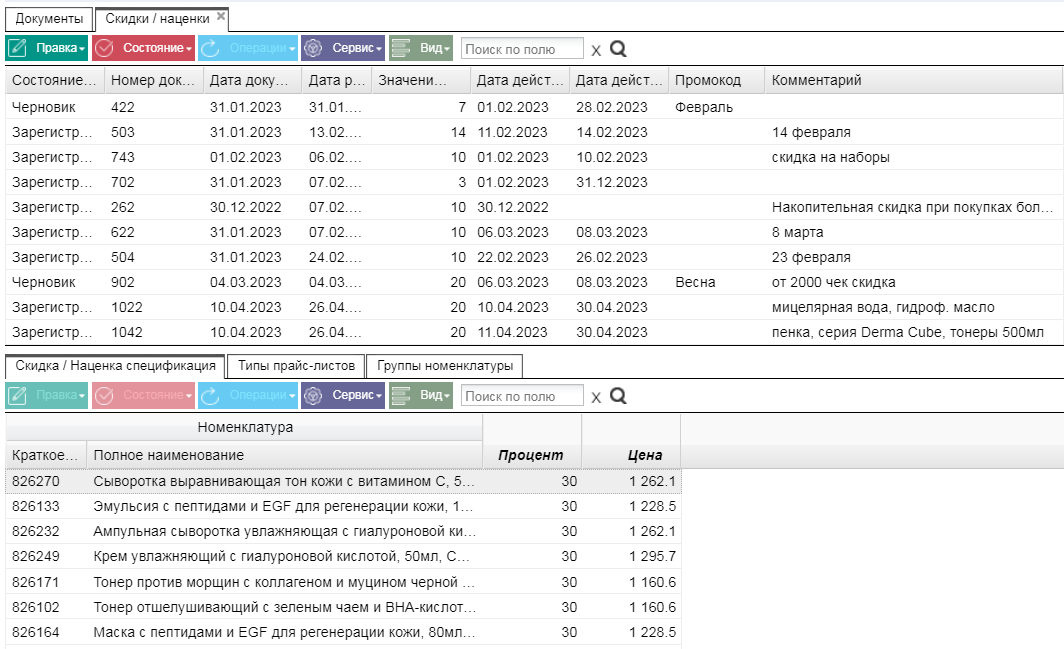Image resolution: width=1064 pixels, height=649 pixels.
Task: Open the lower Состояние dropdown menu
Action: (143, 395)
